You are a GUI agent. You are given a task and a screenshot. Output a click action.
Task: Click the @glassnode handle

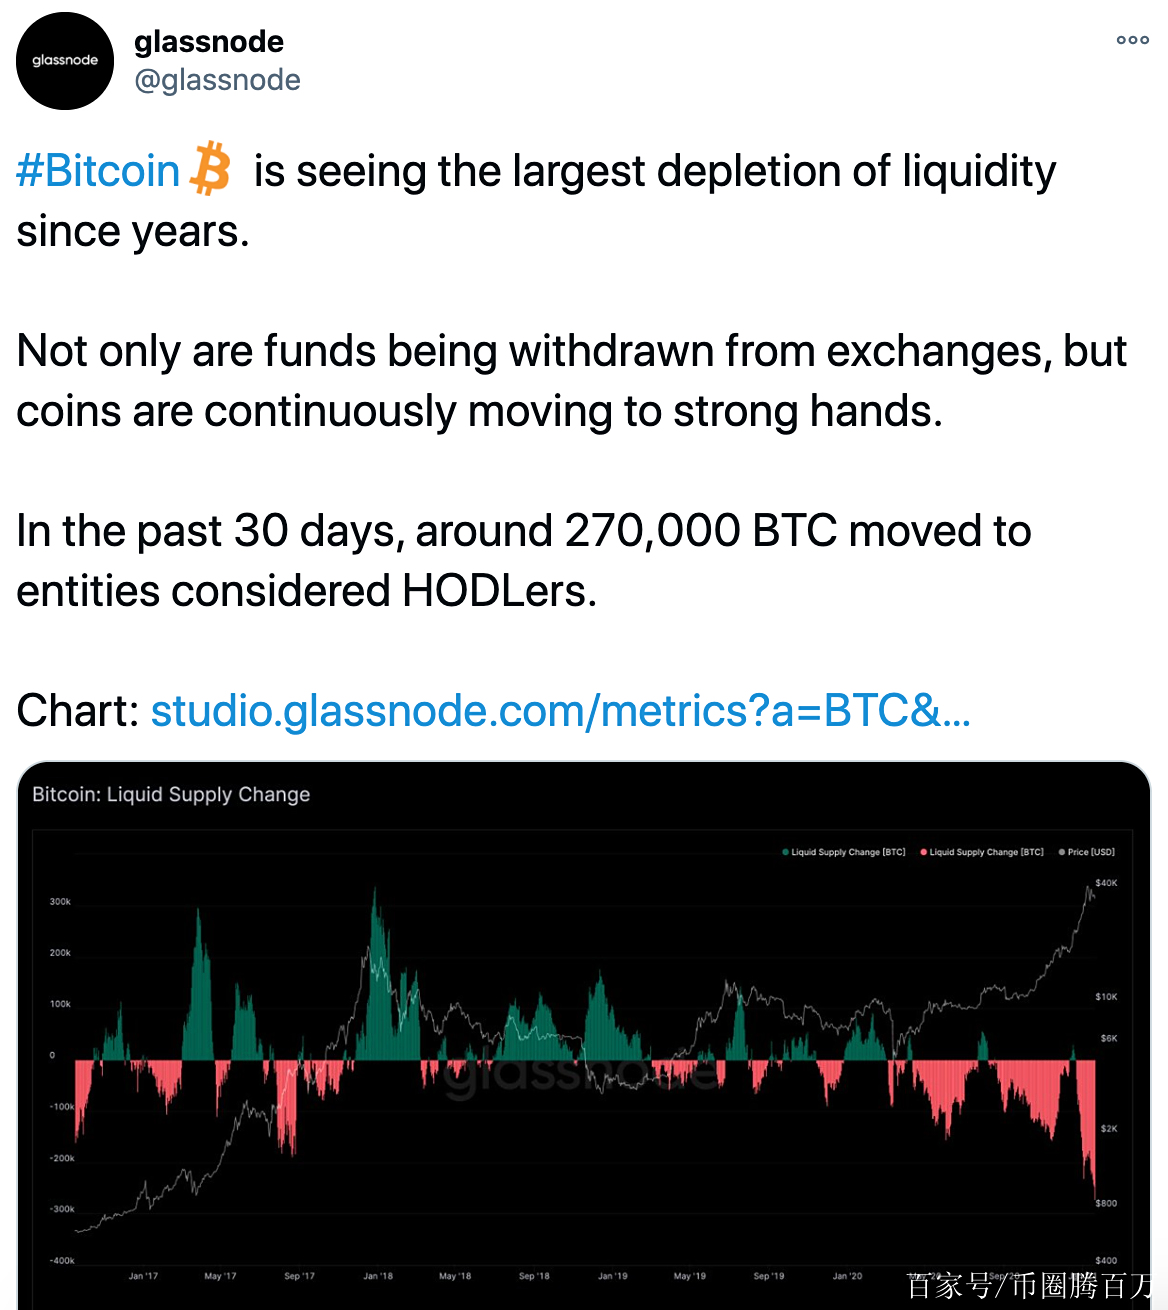click(x=217, y=80)
